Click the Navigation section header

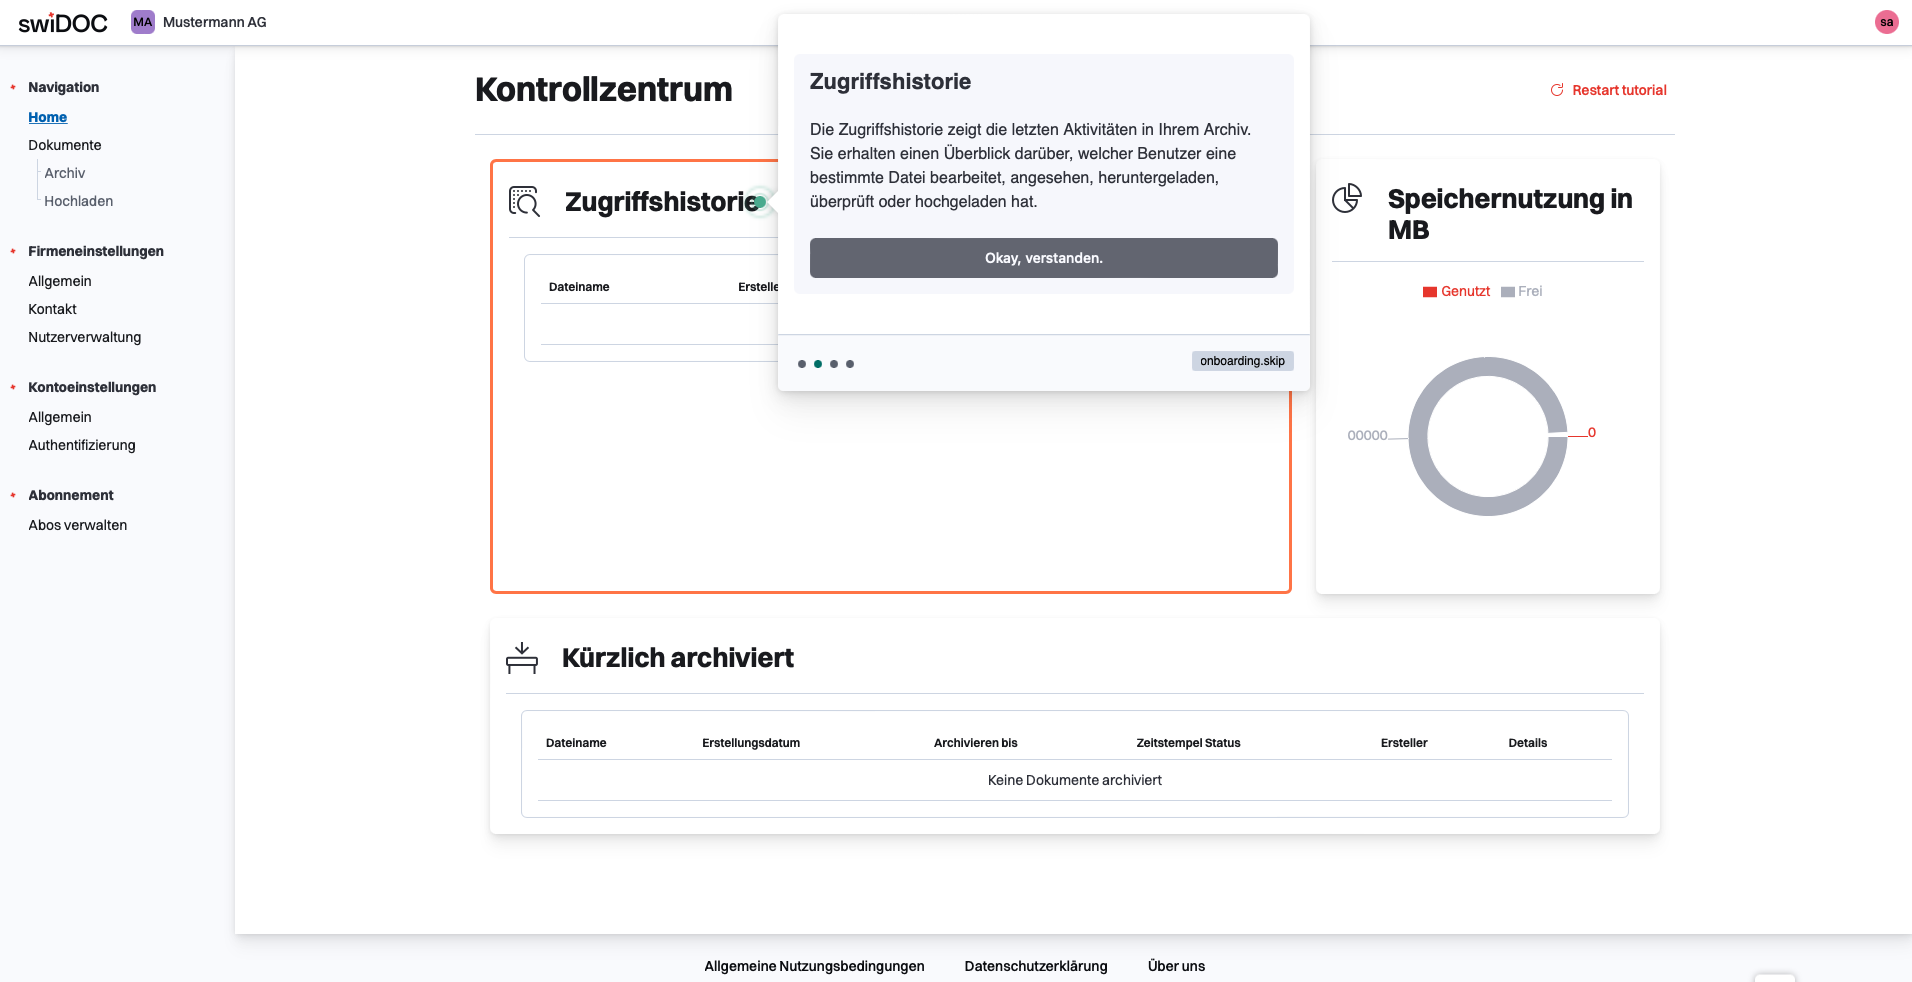pos(64,87)
